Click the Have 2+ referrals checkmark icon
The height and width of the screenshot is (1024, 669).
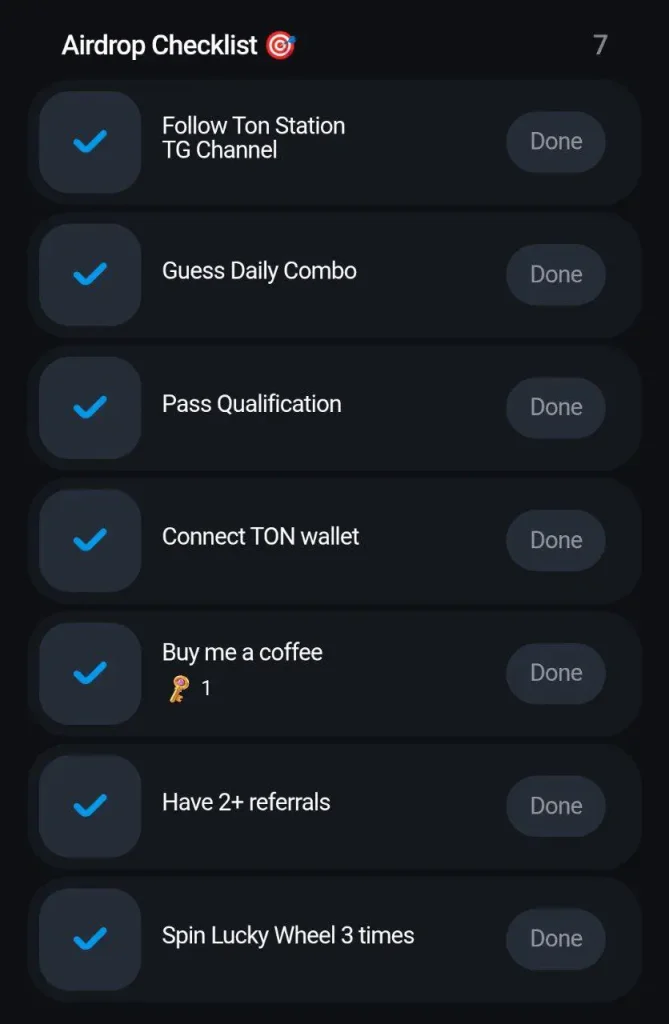[x=90, y=805]
